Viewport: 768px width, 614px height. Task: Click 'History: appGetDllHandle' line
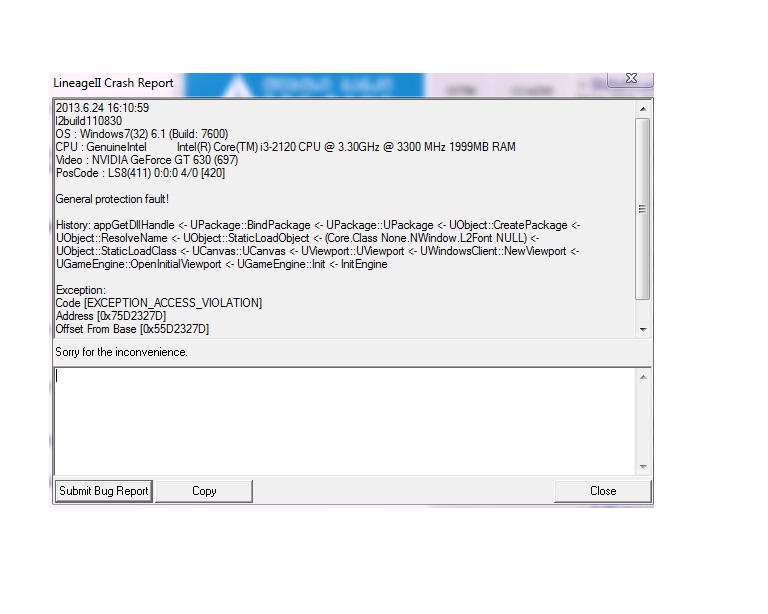point(318,225)
